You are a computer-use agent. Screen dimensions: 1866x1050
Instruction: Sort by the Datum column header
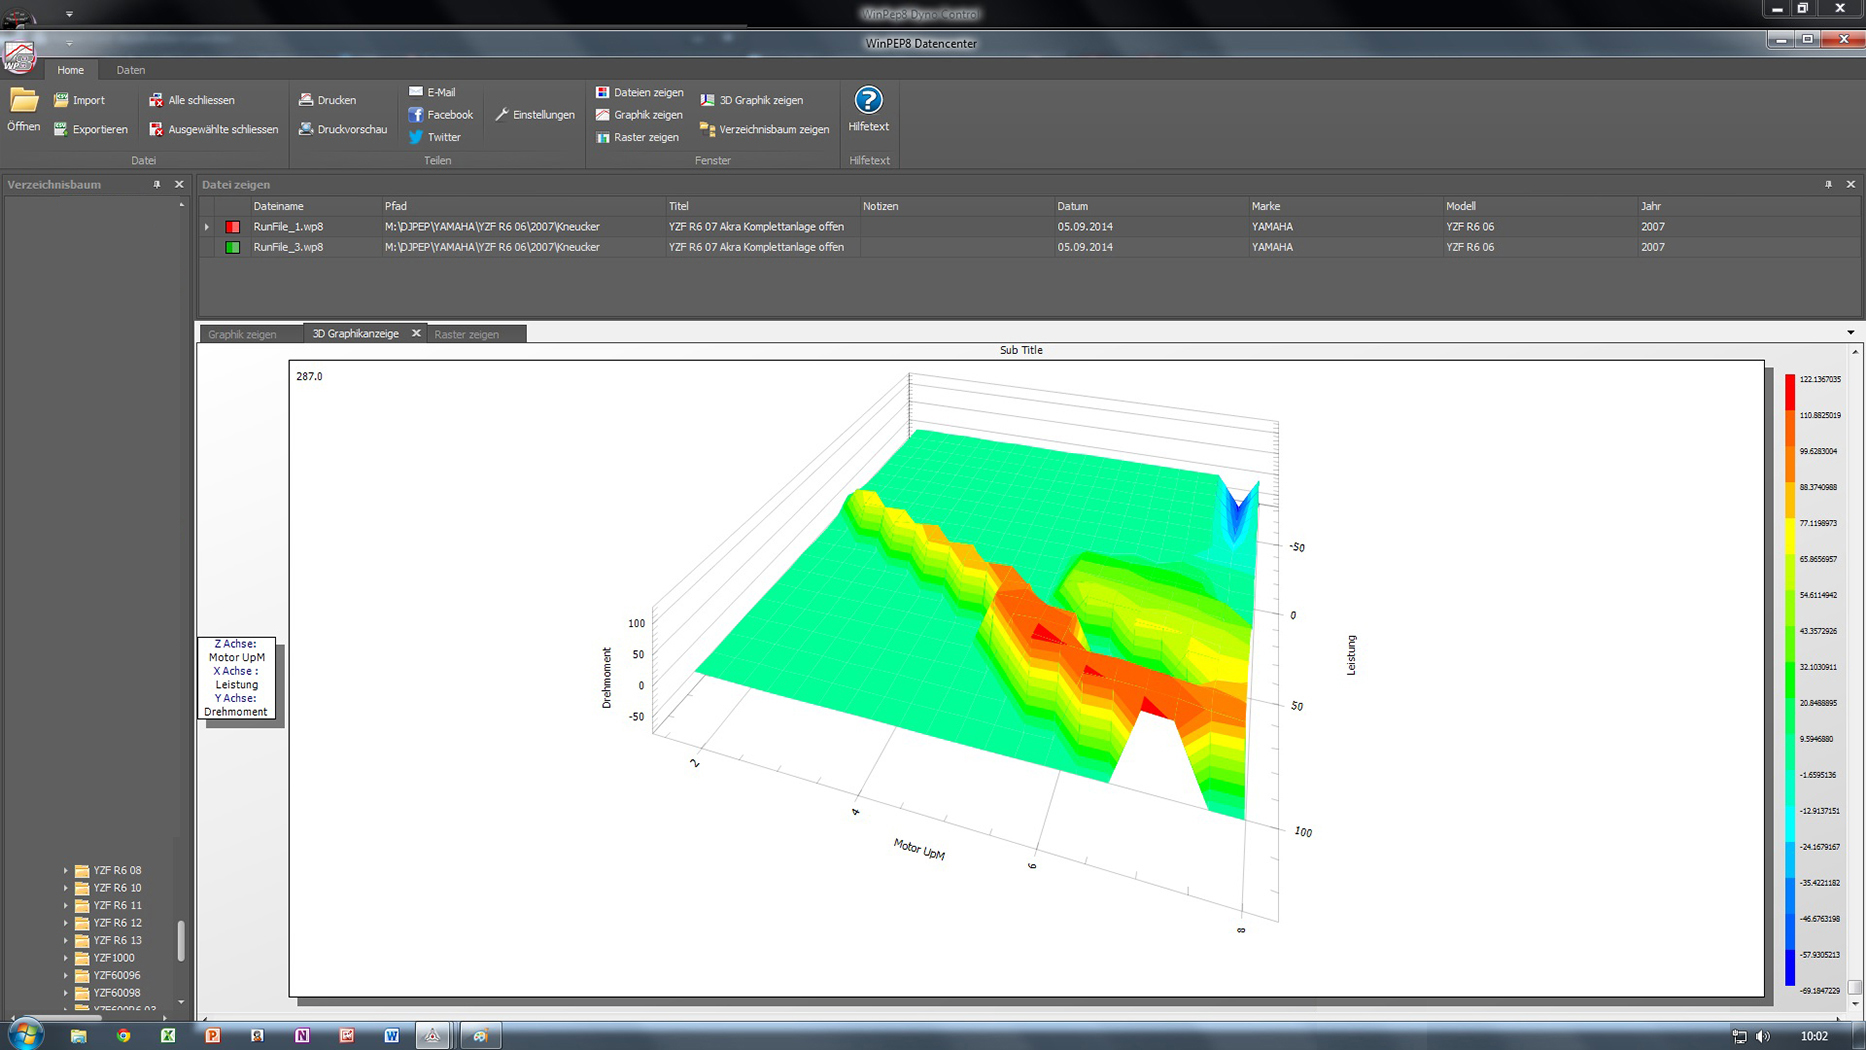click(x=1151, y=206)
